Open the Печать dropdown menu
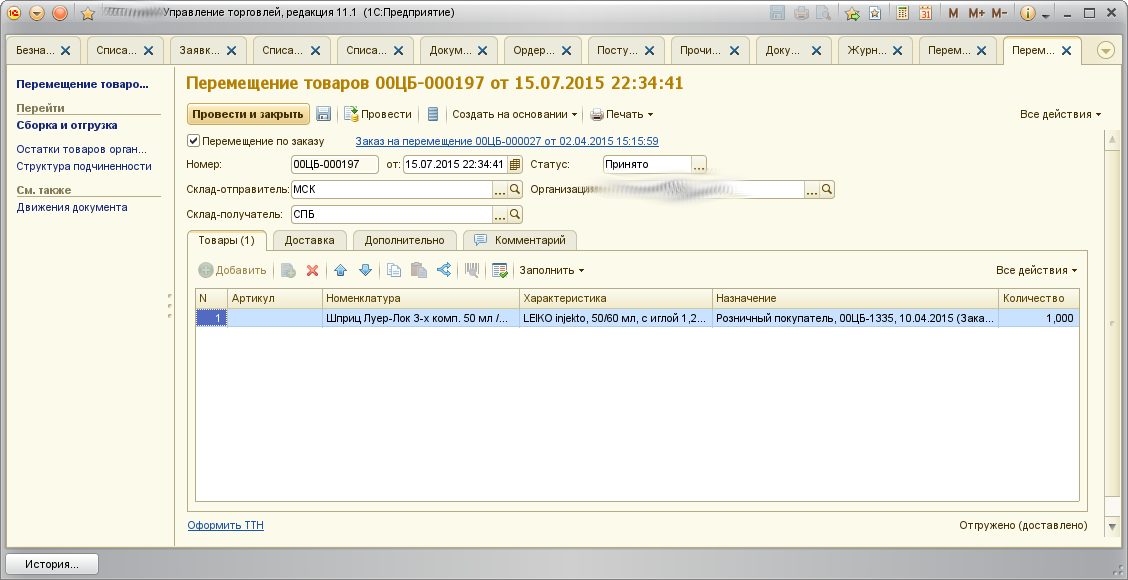1128x580 pixels. click(622, 114)
